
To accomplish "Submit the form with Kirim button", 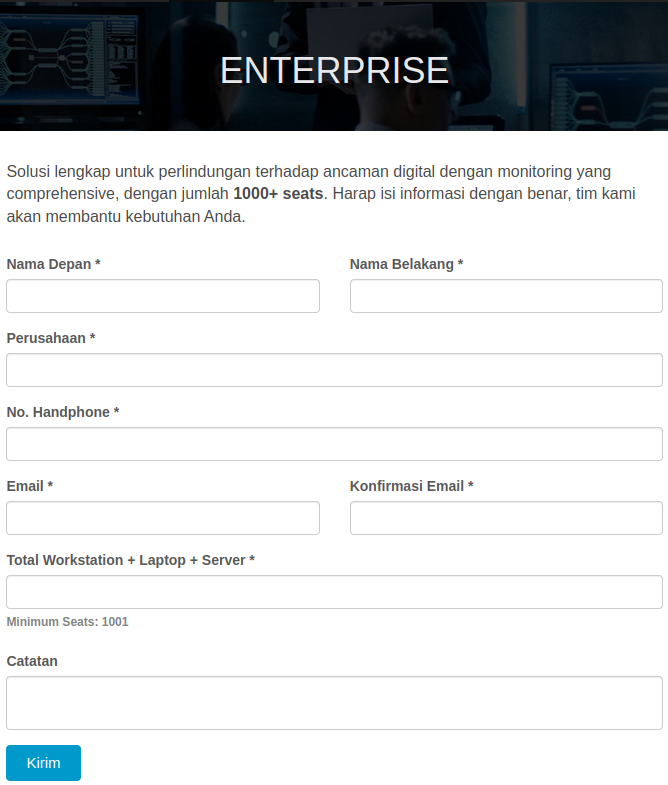I will coord(44,762).
